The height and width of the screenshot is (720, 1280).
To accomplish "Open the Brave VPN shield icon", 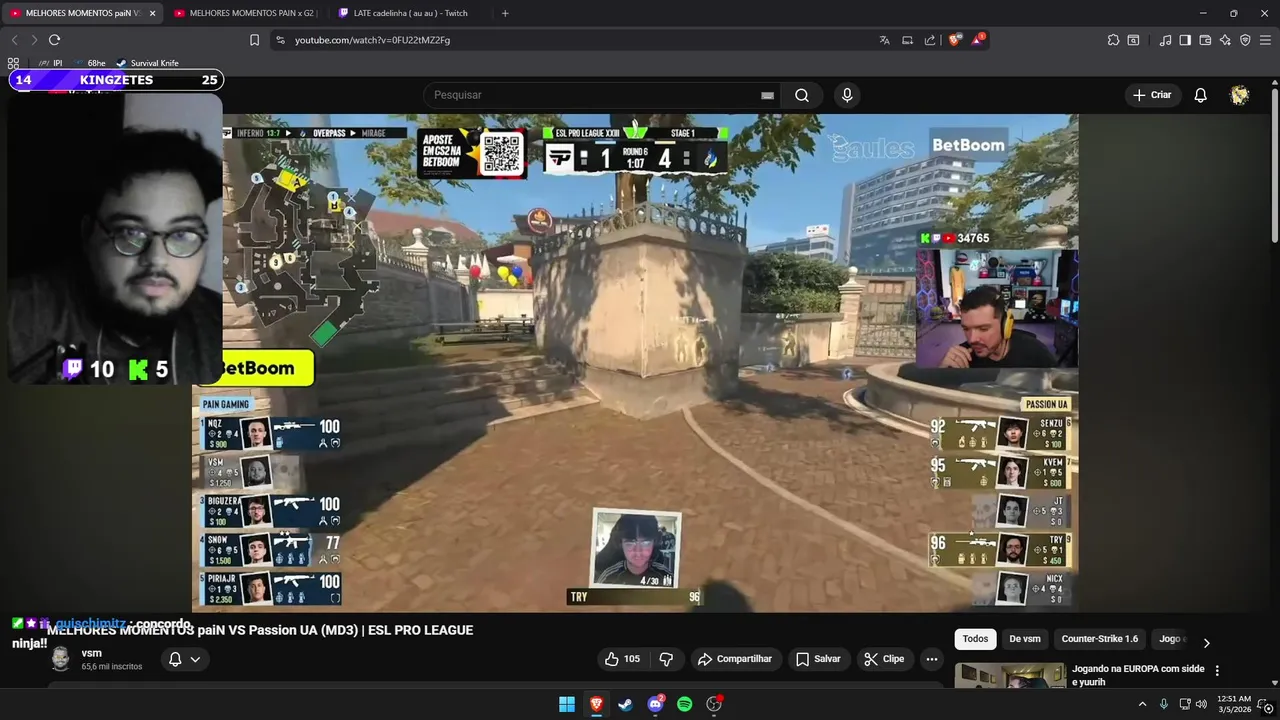I will [x=1245, y=40].
